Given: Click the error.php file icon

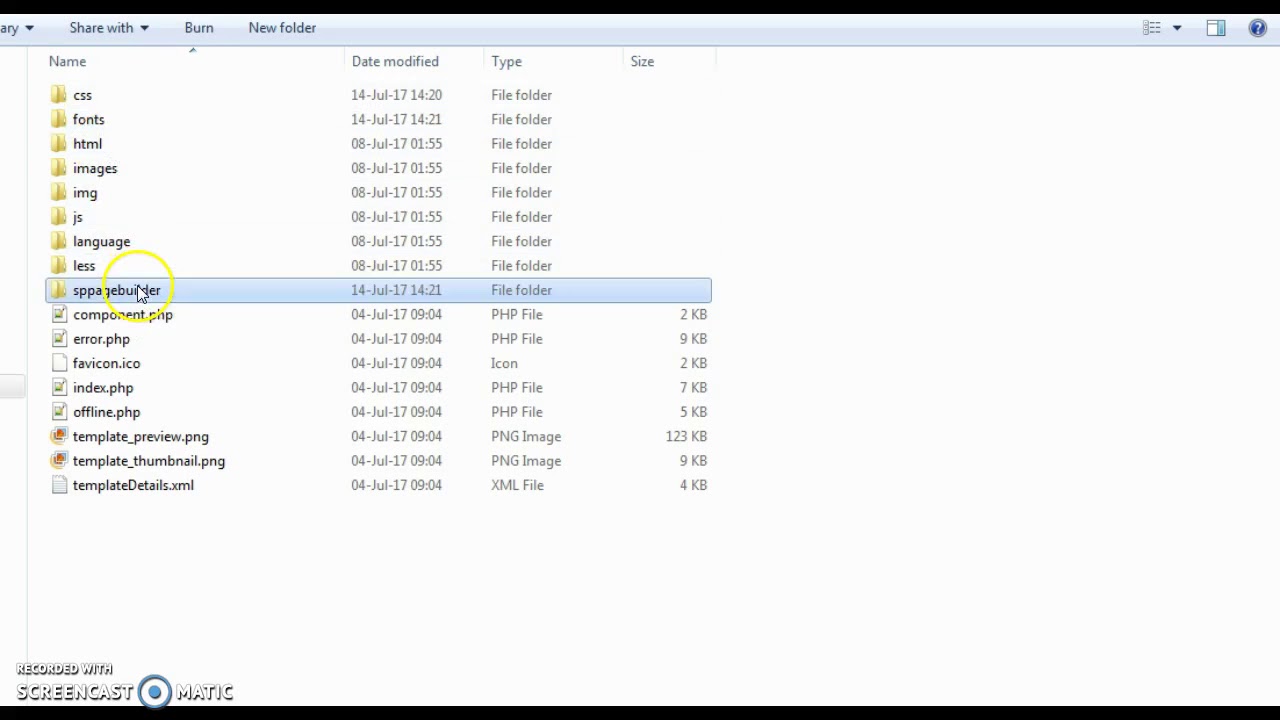Looking at the screenshot, I should (x=59, y=339).
